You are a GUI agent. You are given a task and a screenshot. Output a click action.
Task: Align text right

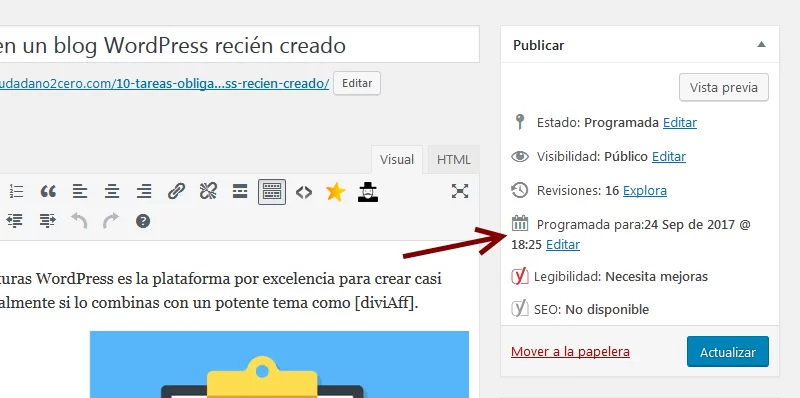(144, 192)
